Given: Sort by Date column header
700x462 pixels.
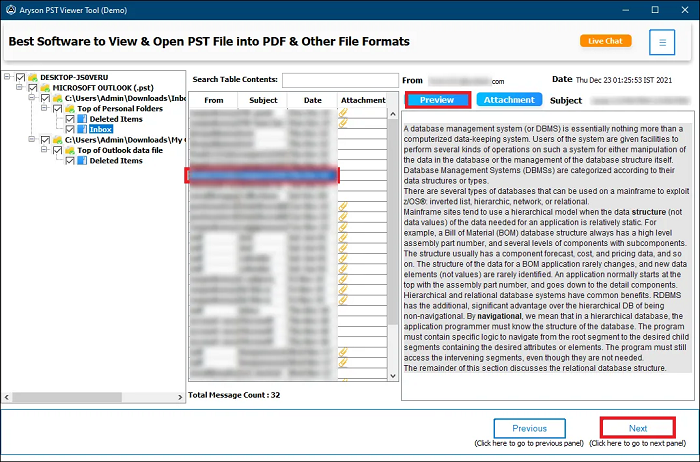Looking at the screenshot, I should 312,100.
